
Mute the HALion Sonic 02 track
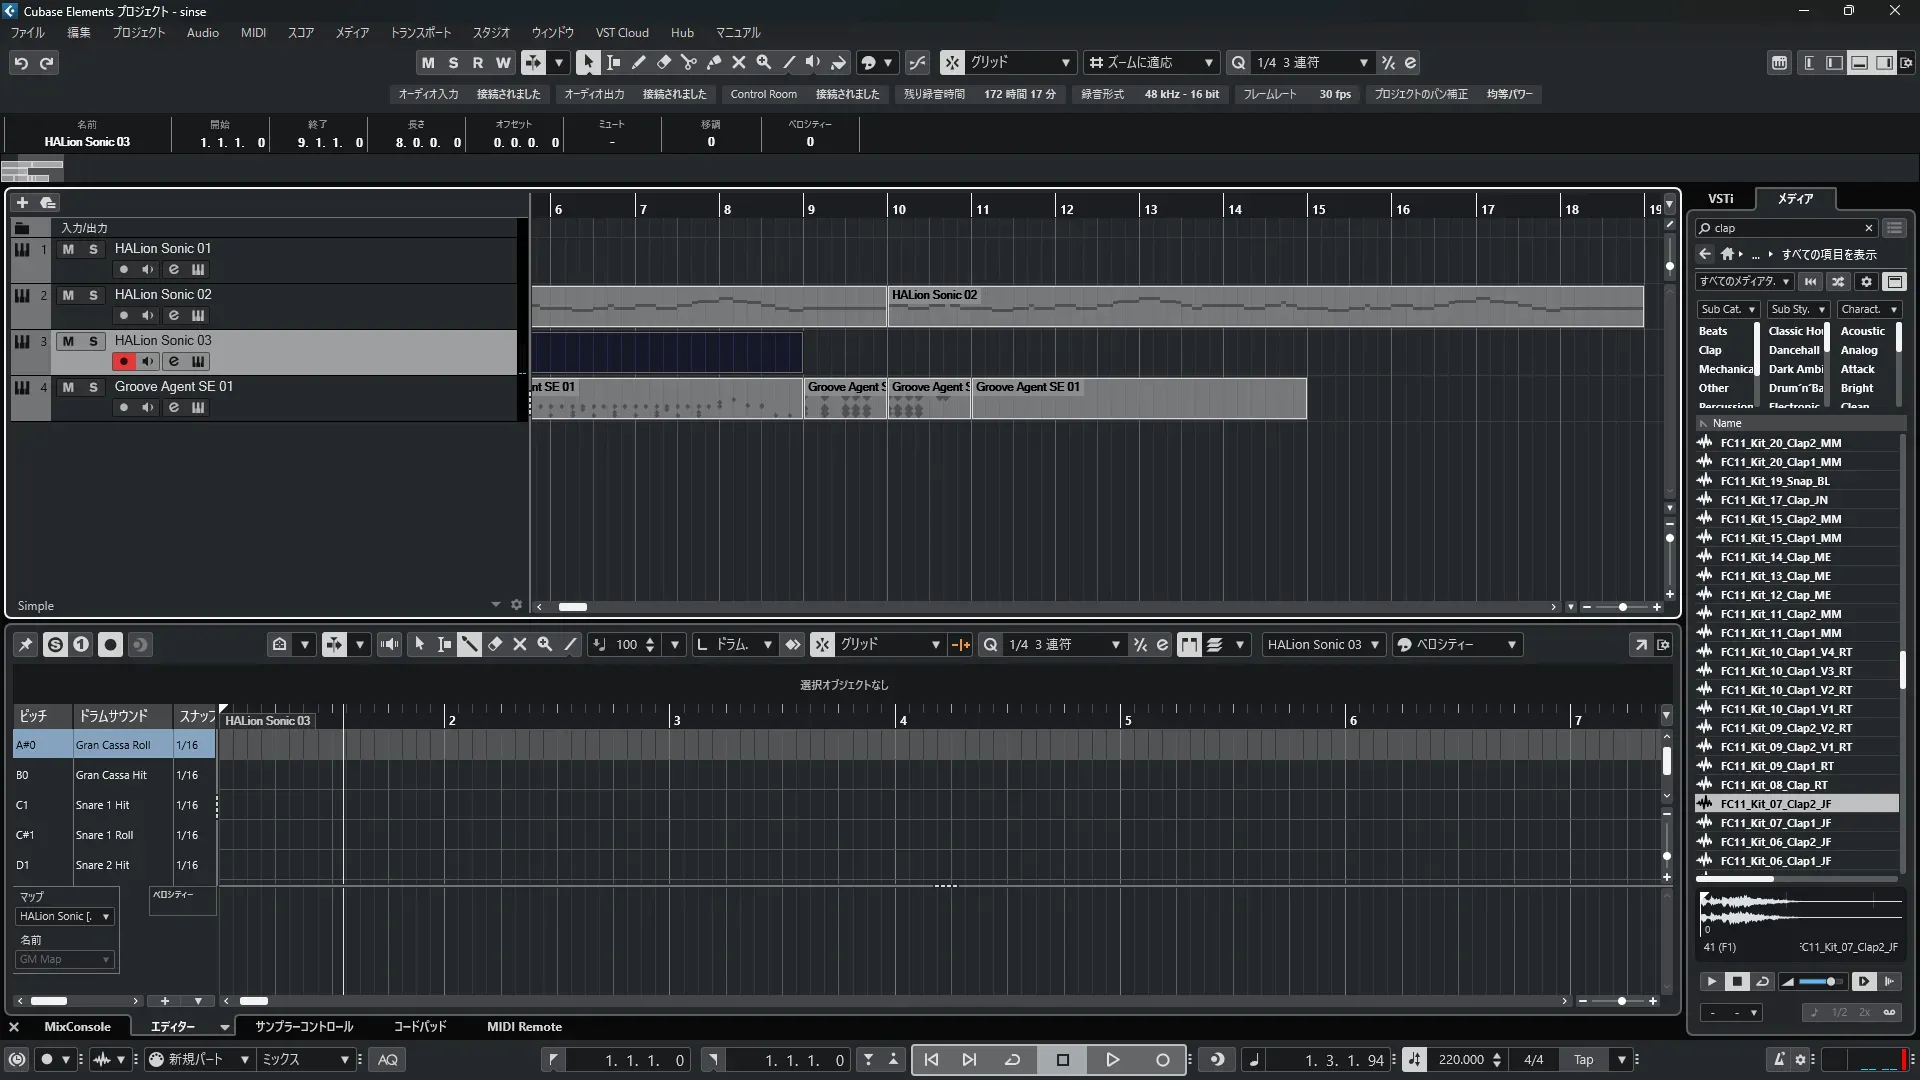68,295
